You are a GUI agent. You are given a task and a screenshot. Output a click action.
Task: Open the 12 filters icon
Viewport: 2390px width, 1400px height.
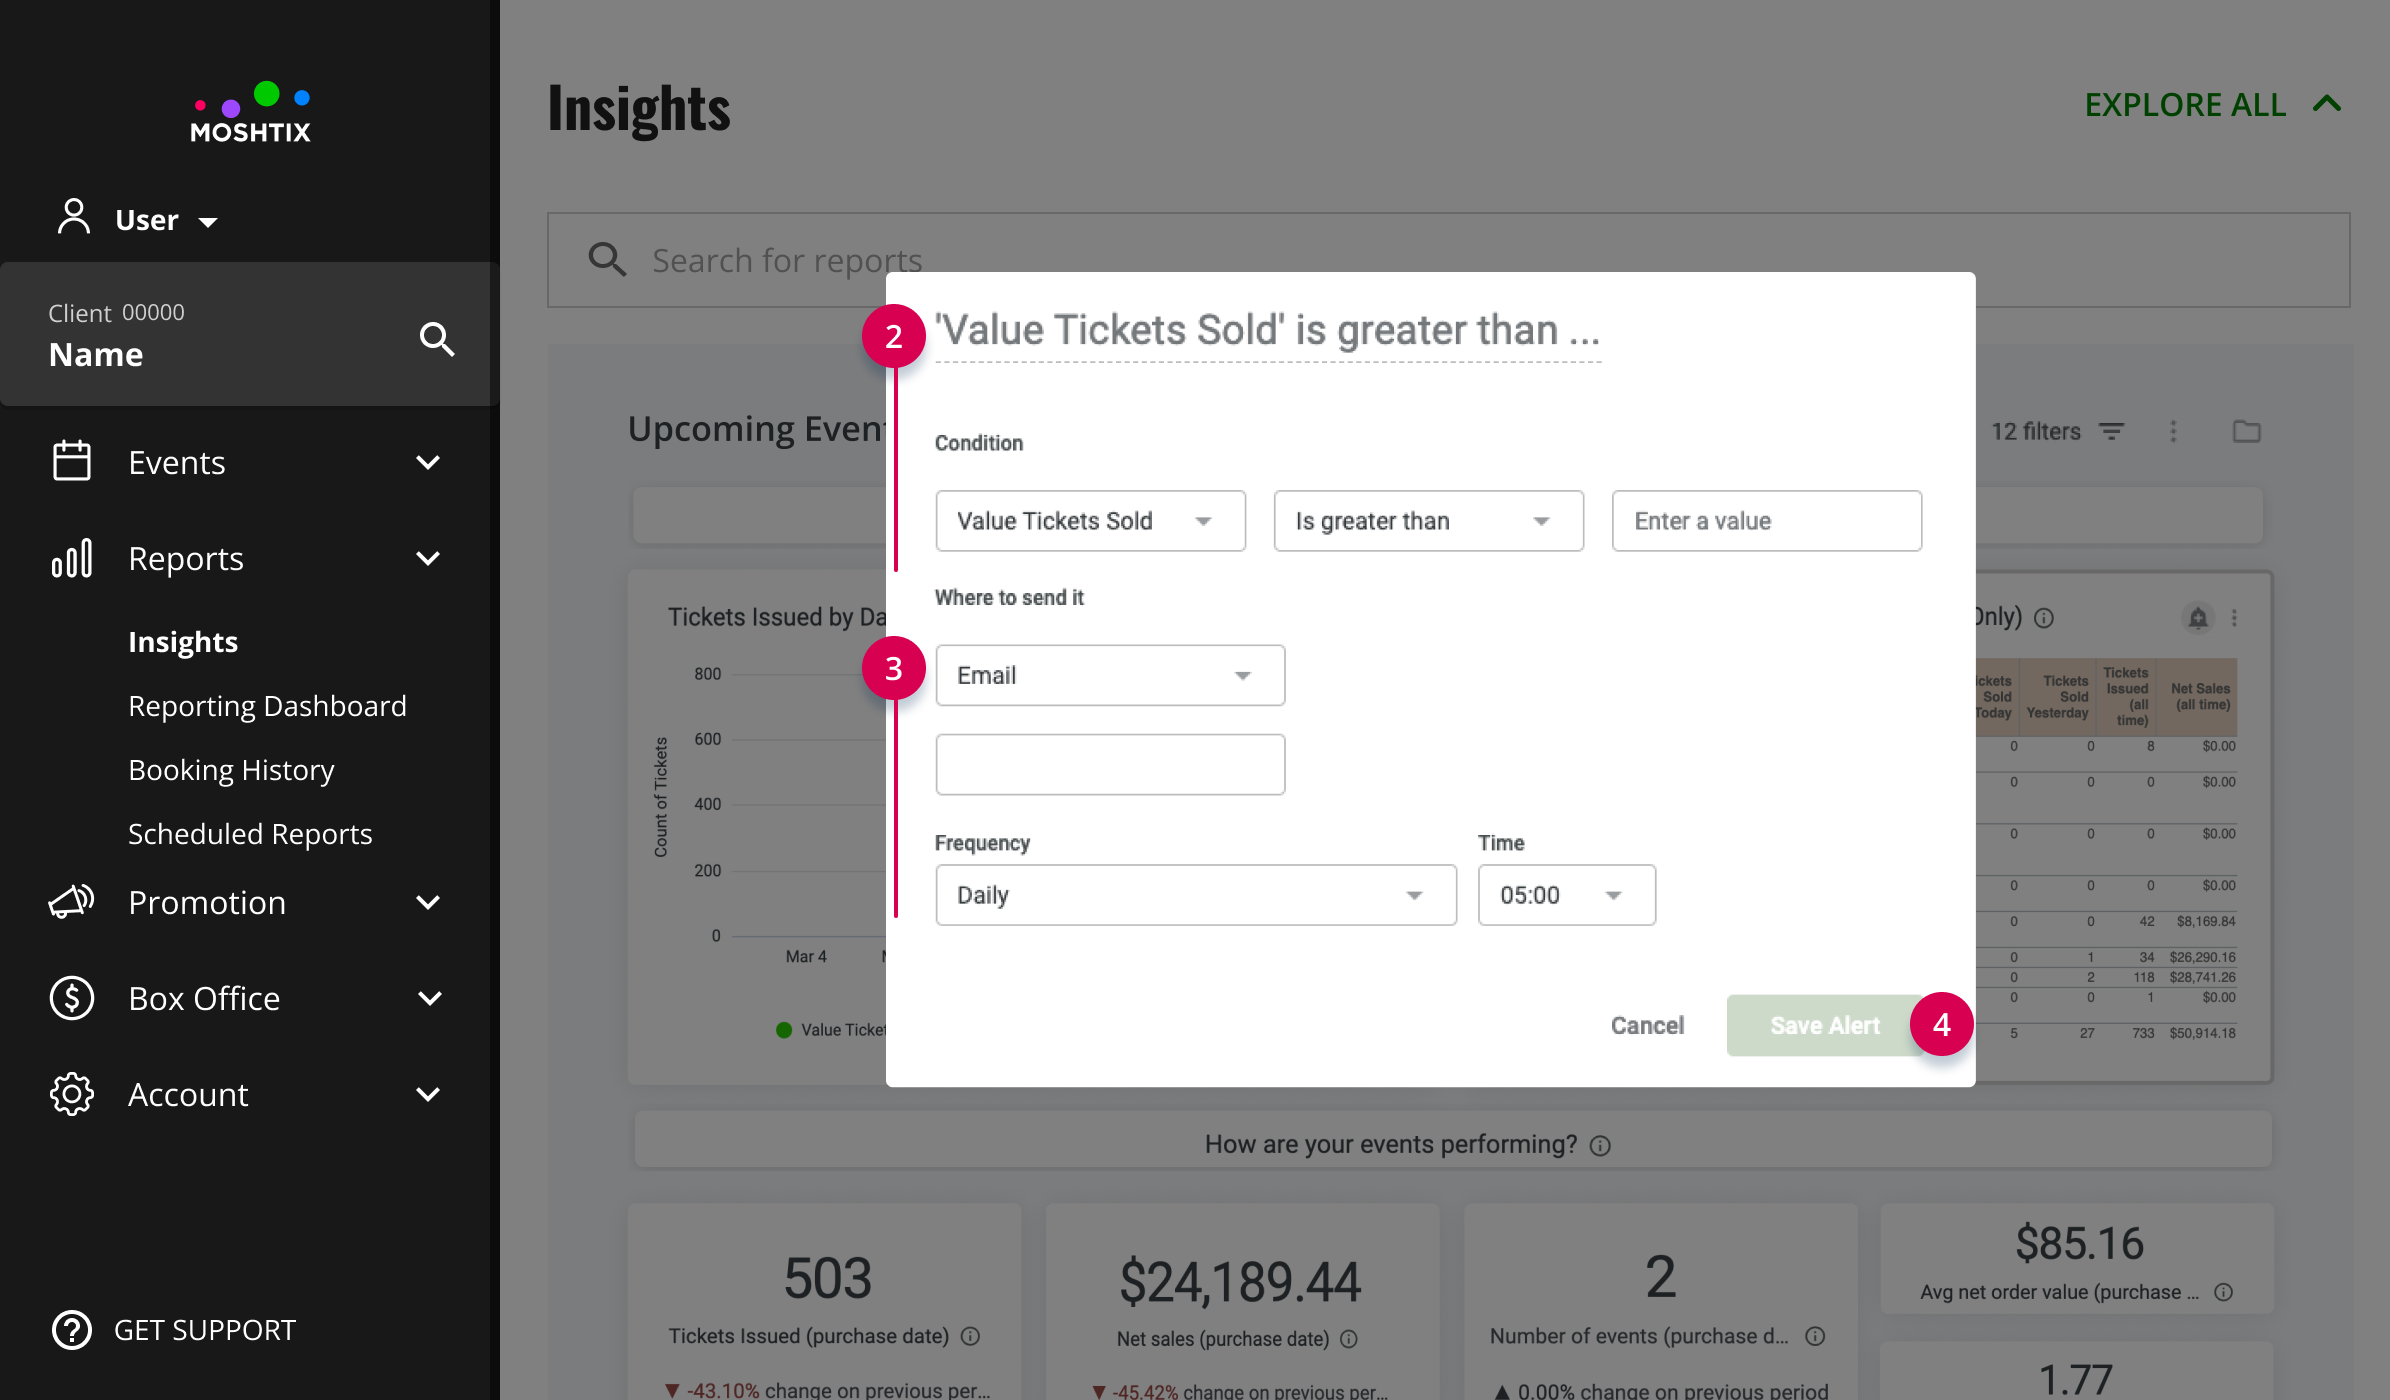tap(2111, 431)
